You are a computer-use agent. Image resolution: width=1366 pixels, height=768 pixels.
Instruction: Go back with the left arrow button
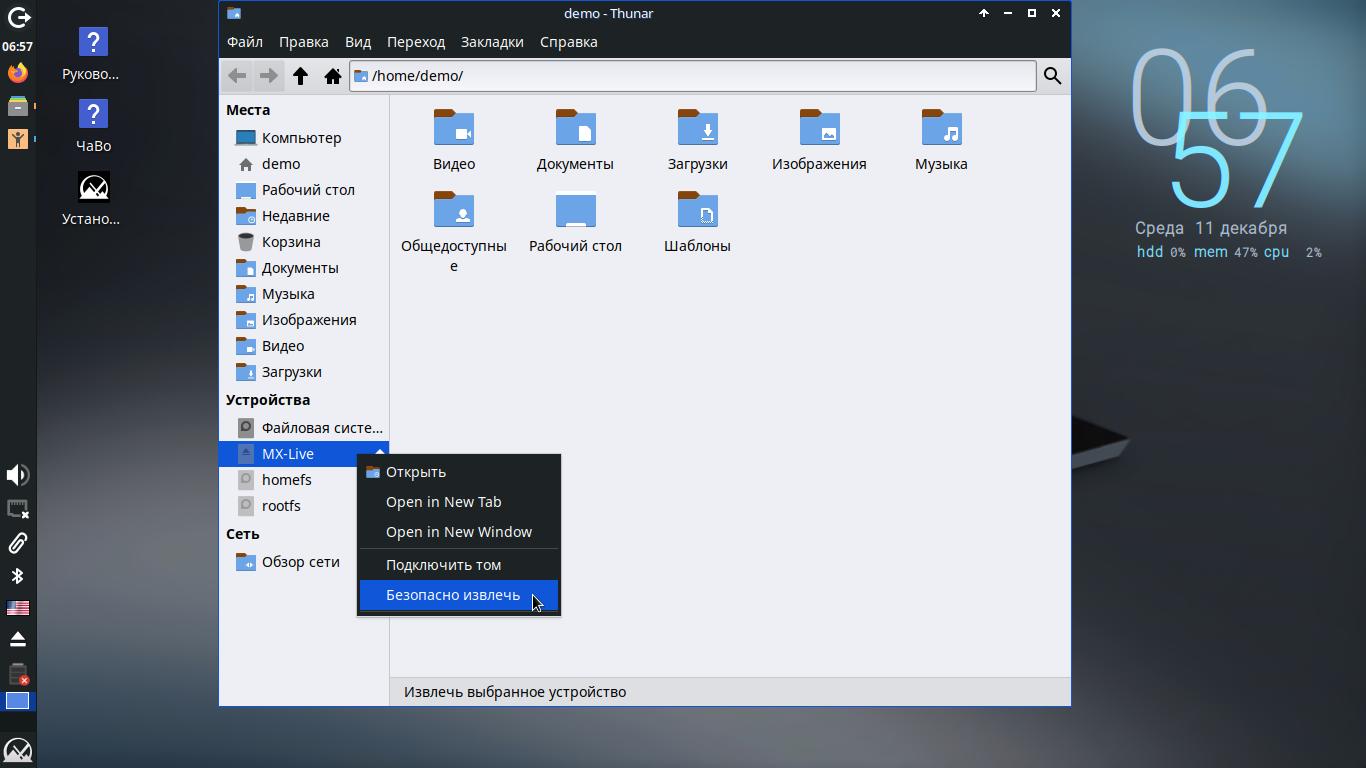pyautogui.click(x=237, y=76)
